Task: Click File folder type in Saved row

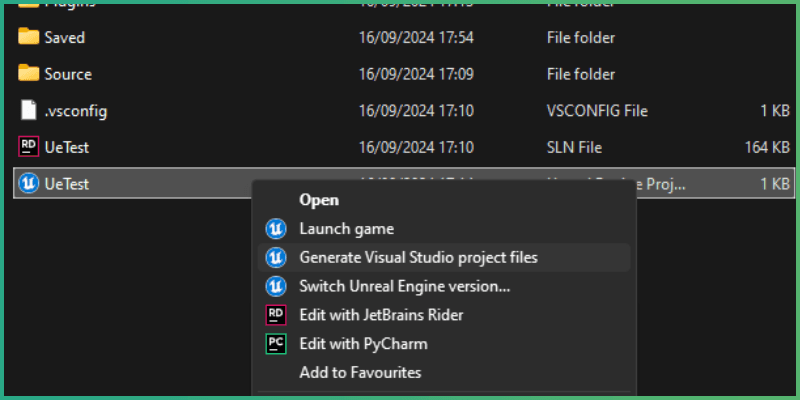Action: (x=581, y=37)
